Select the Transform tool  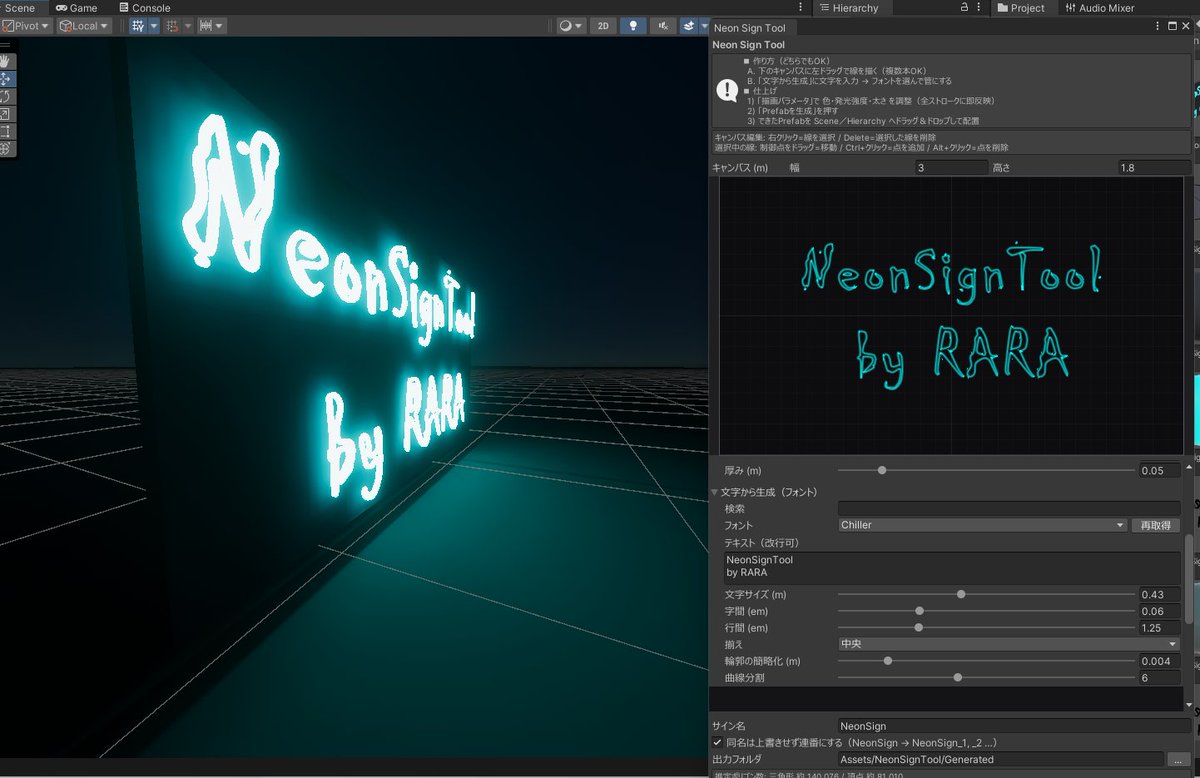[7, 148]
